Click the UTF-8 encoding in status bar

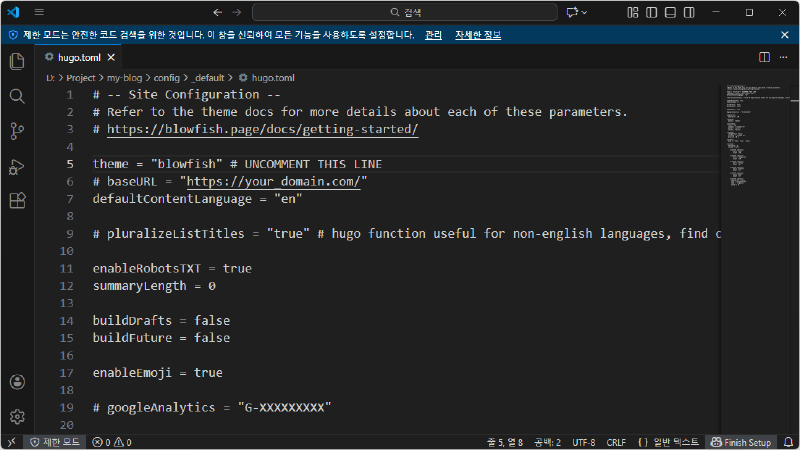583,442
